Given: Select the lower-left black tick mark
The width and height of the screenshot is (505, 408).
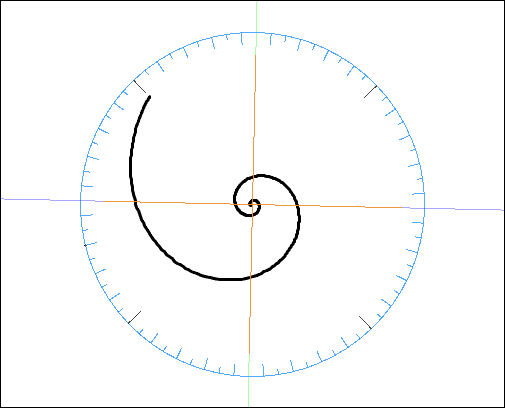Looking at the screenshot, I should click(x=134, y=317).
